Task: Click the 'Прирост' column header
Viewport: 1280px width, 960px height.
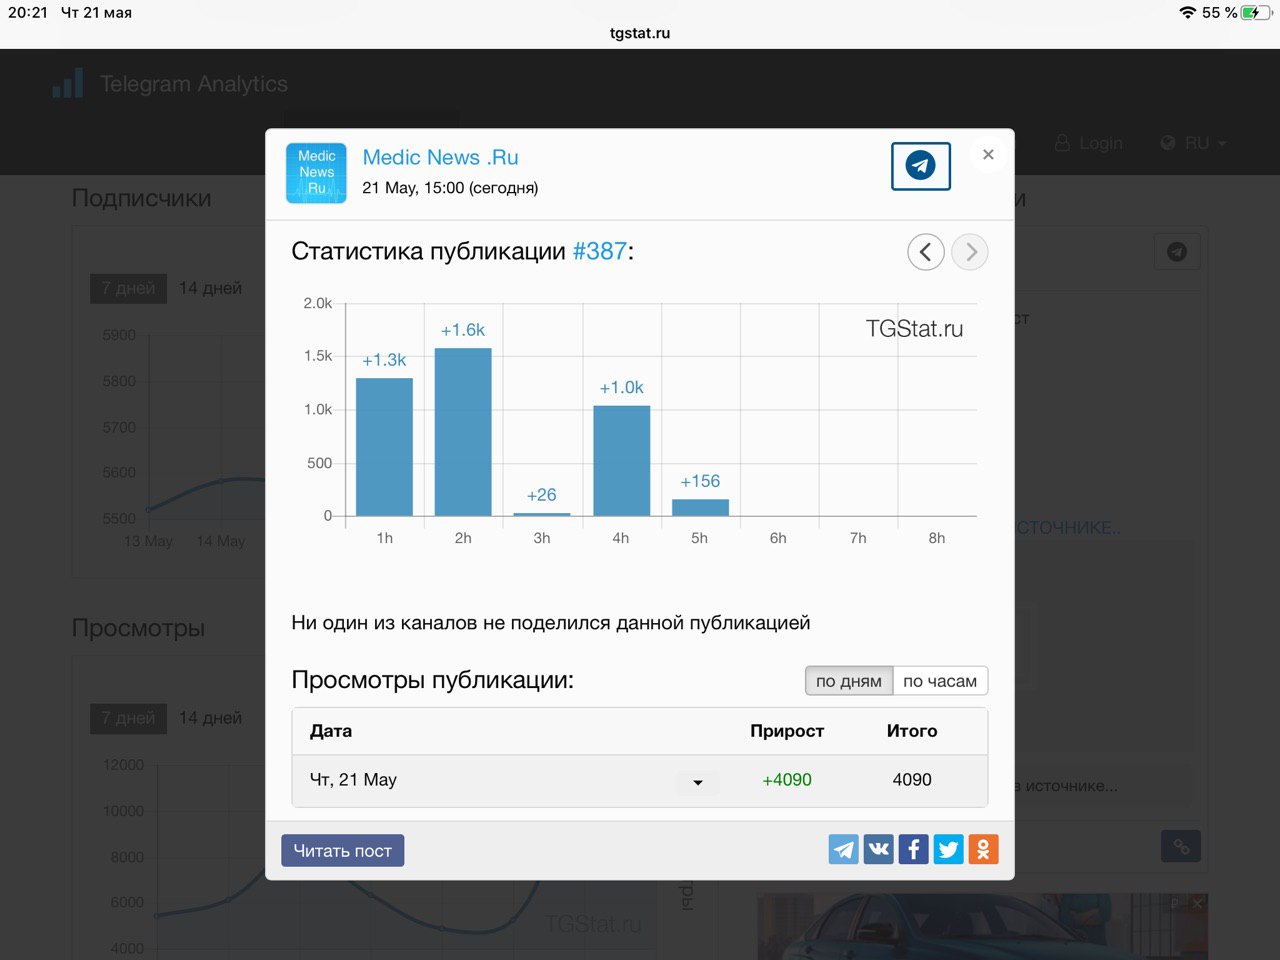Action: click(787, 731)
